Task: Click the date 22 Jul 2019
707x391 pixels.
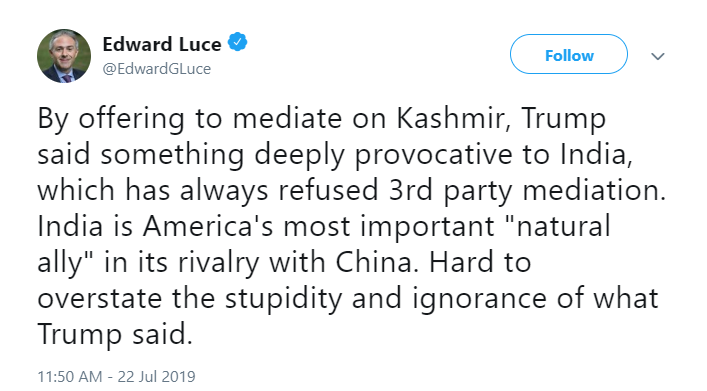Action: (156, 376)
